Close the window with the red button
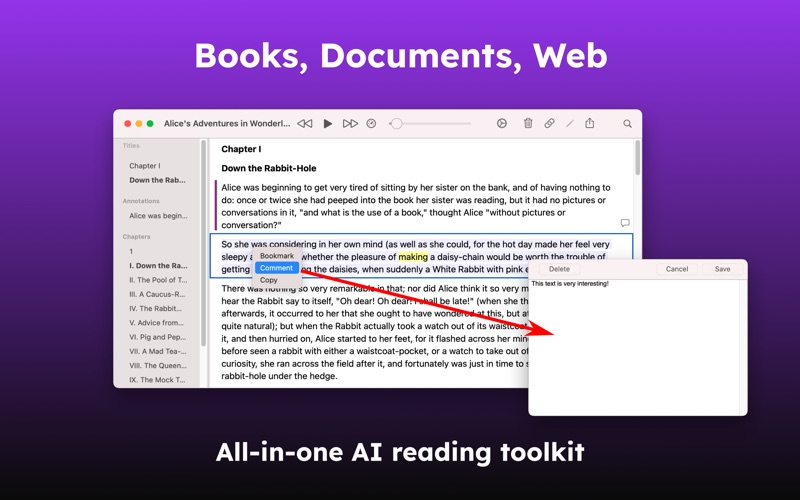The height and width of the screenshot is (500, 800). pyautogui.click(x=128, y=123)
